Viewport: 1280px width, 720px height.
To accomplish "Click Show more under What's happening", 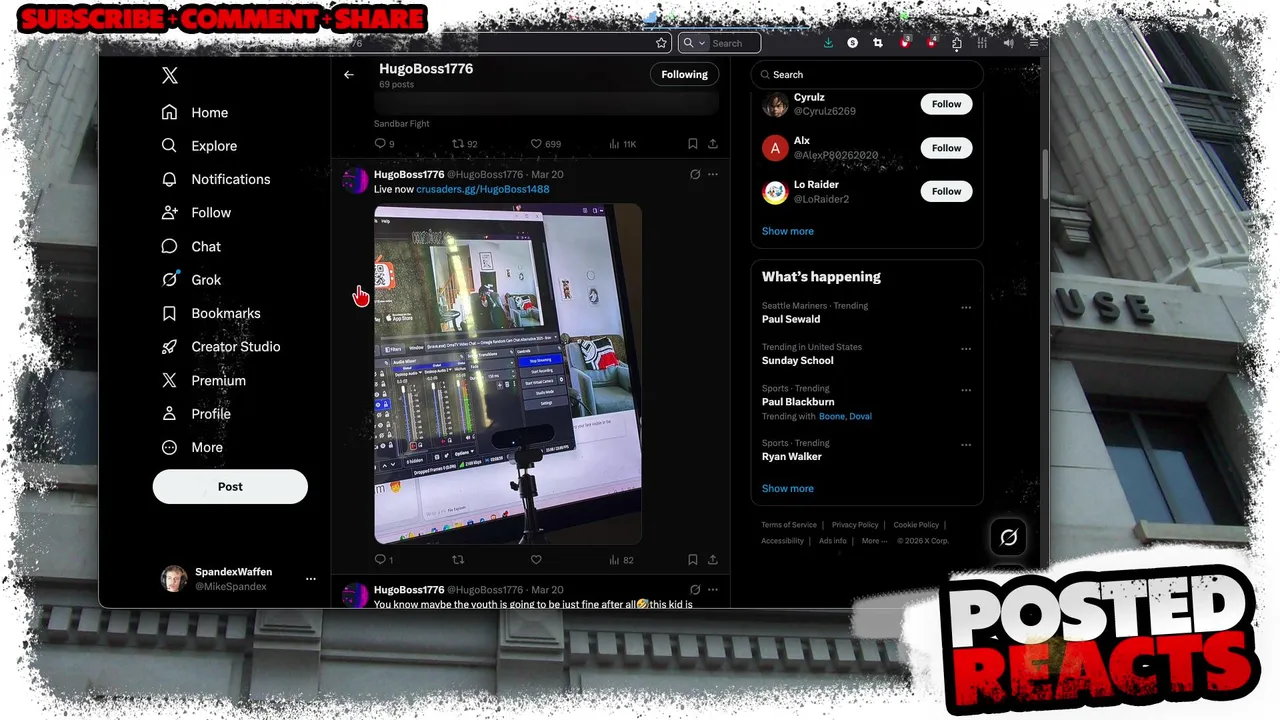I will [787, 489].
